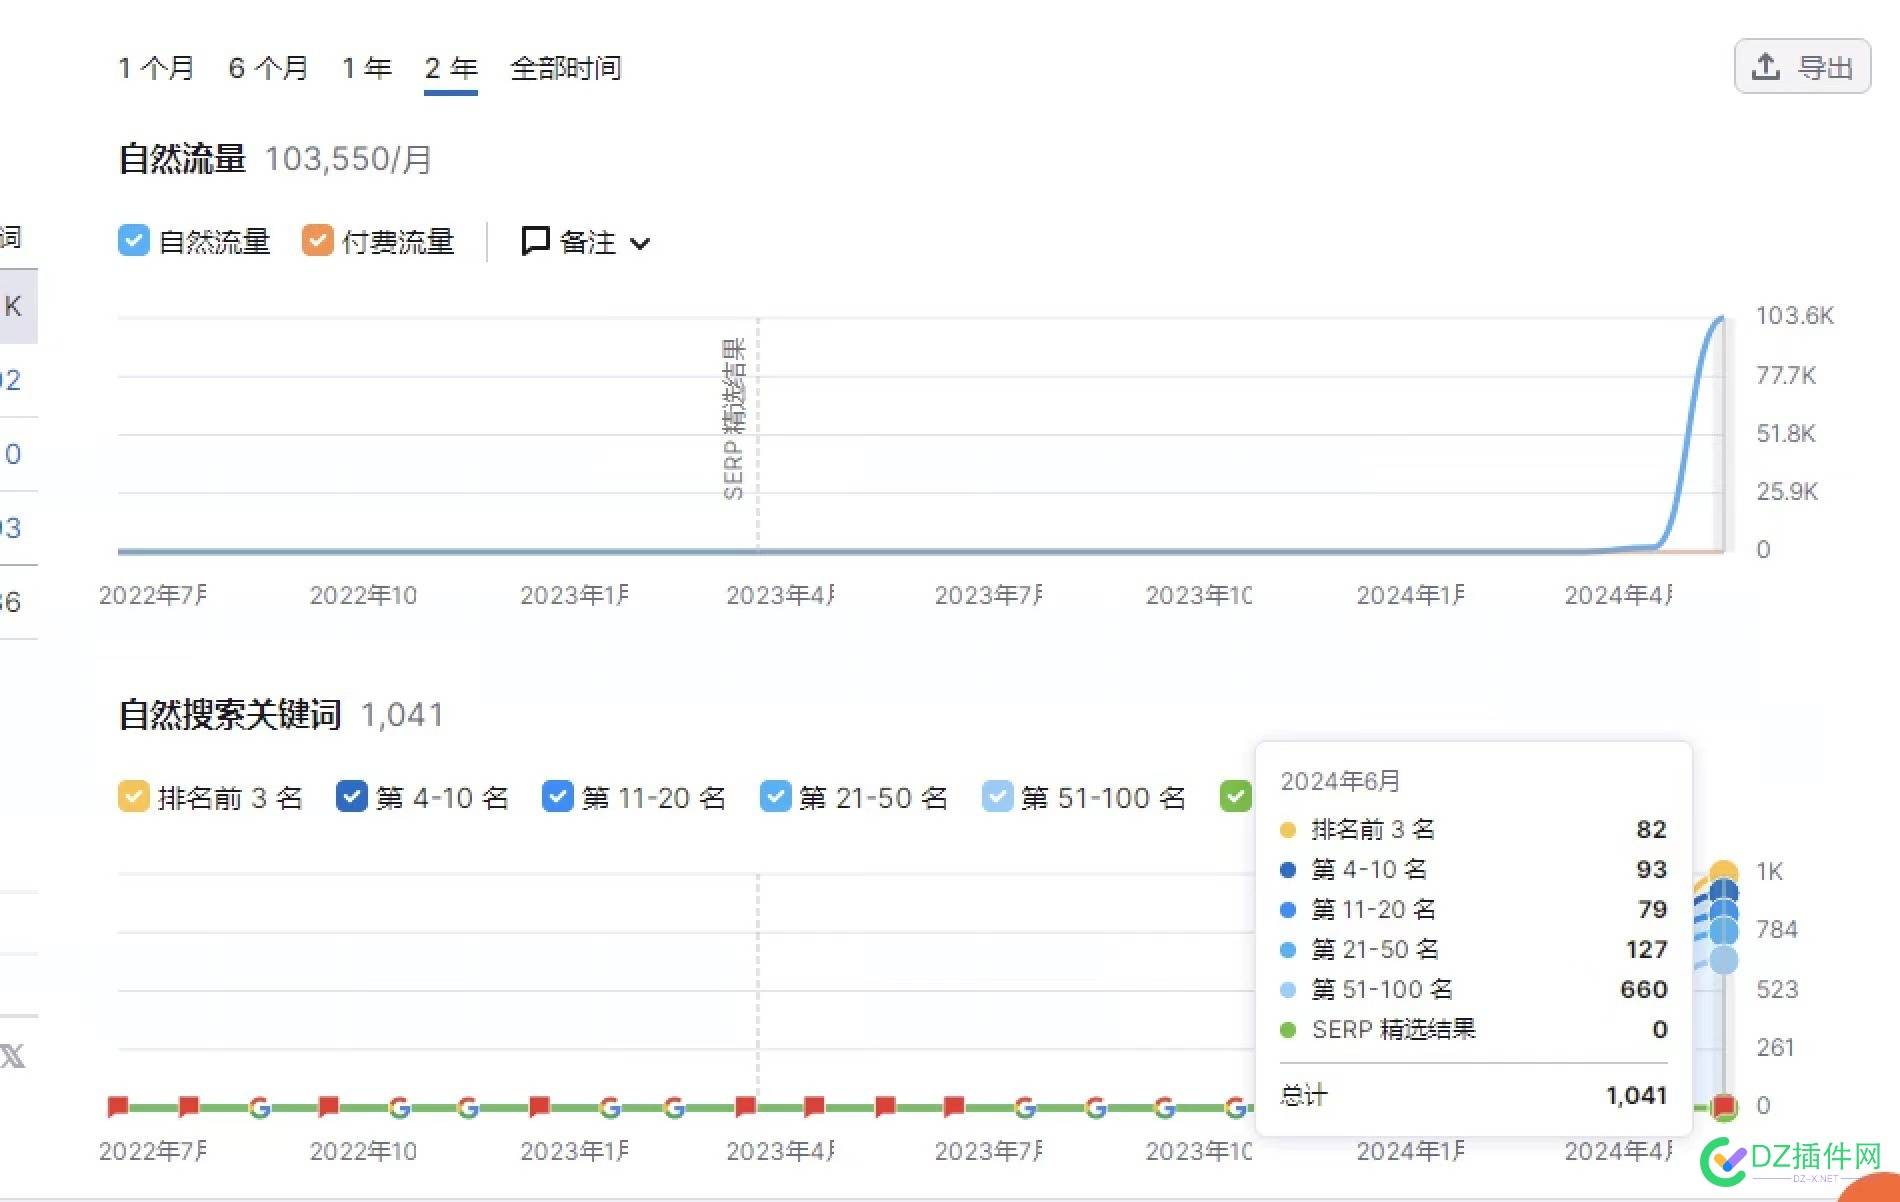Click the 103,550/月 traffic value
This screenshot has width=1900, height=1202.
pyautogui.click(x=348, y=159)
